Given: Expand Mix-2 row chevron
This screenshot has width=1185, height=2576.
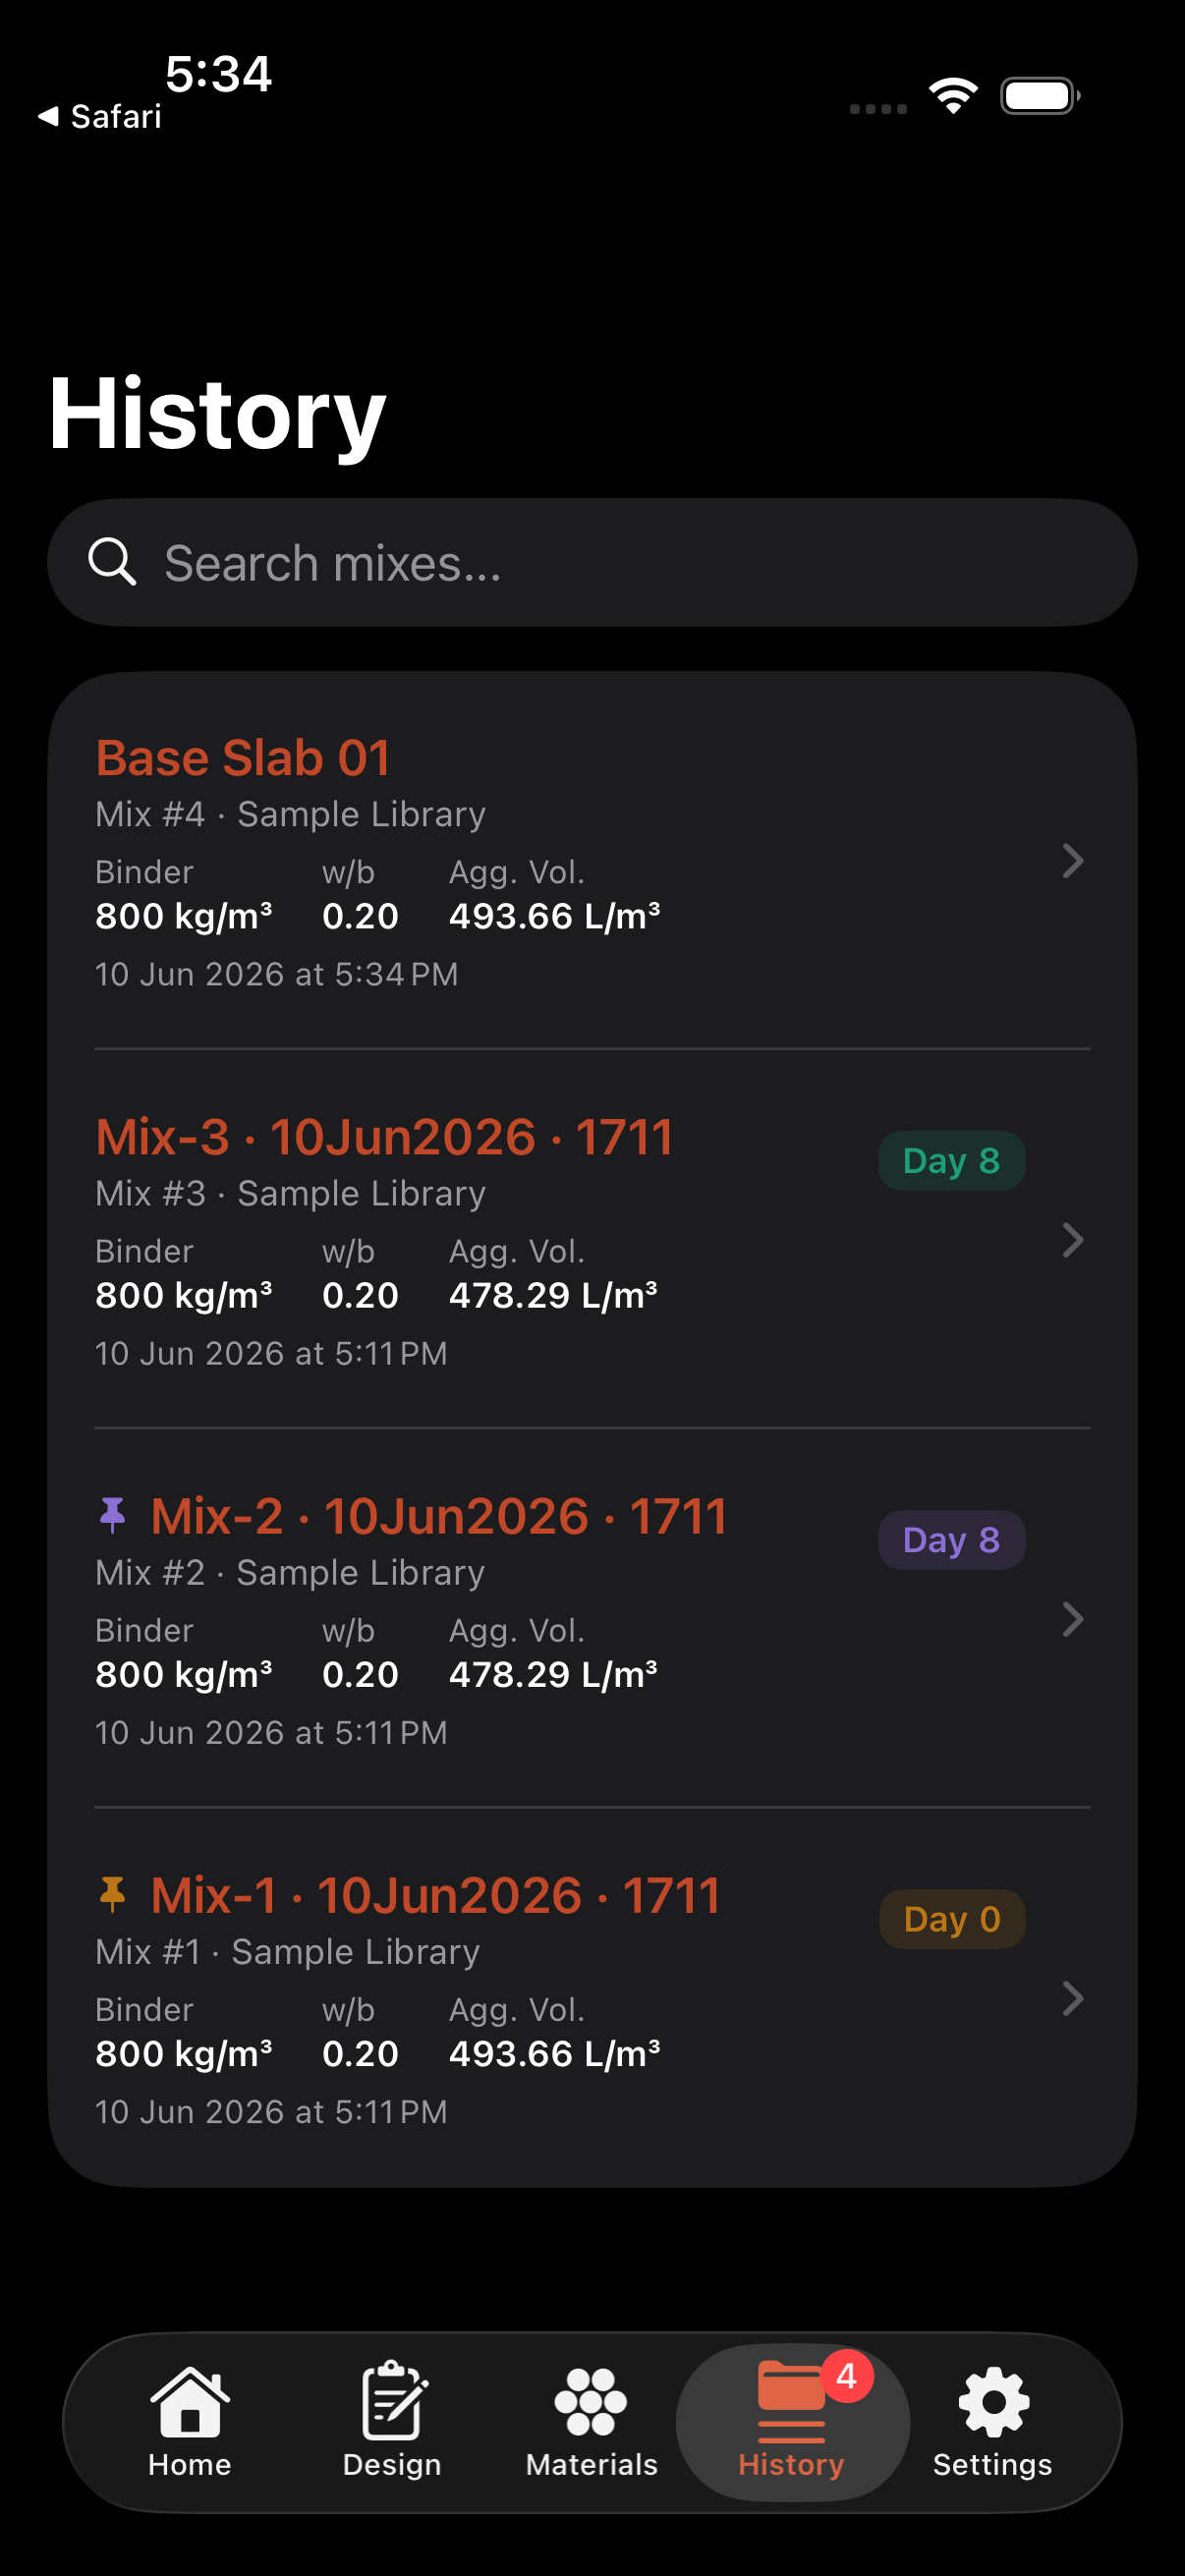Looking at the screenshot, I should (1073, 1619).
